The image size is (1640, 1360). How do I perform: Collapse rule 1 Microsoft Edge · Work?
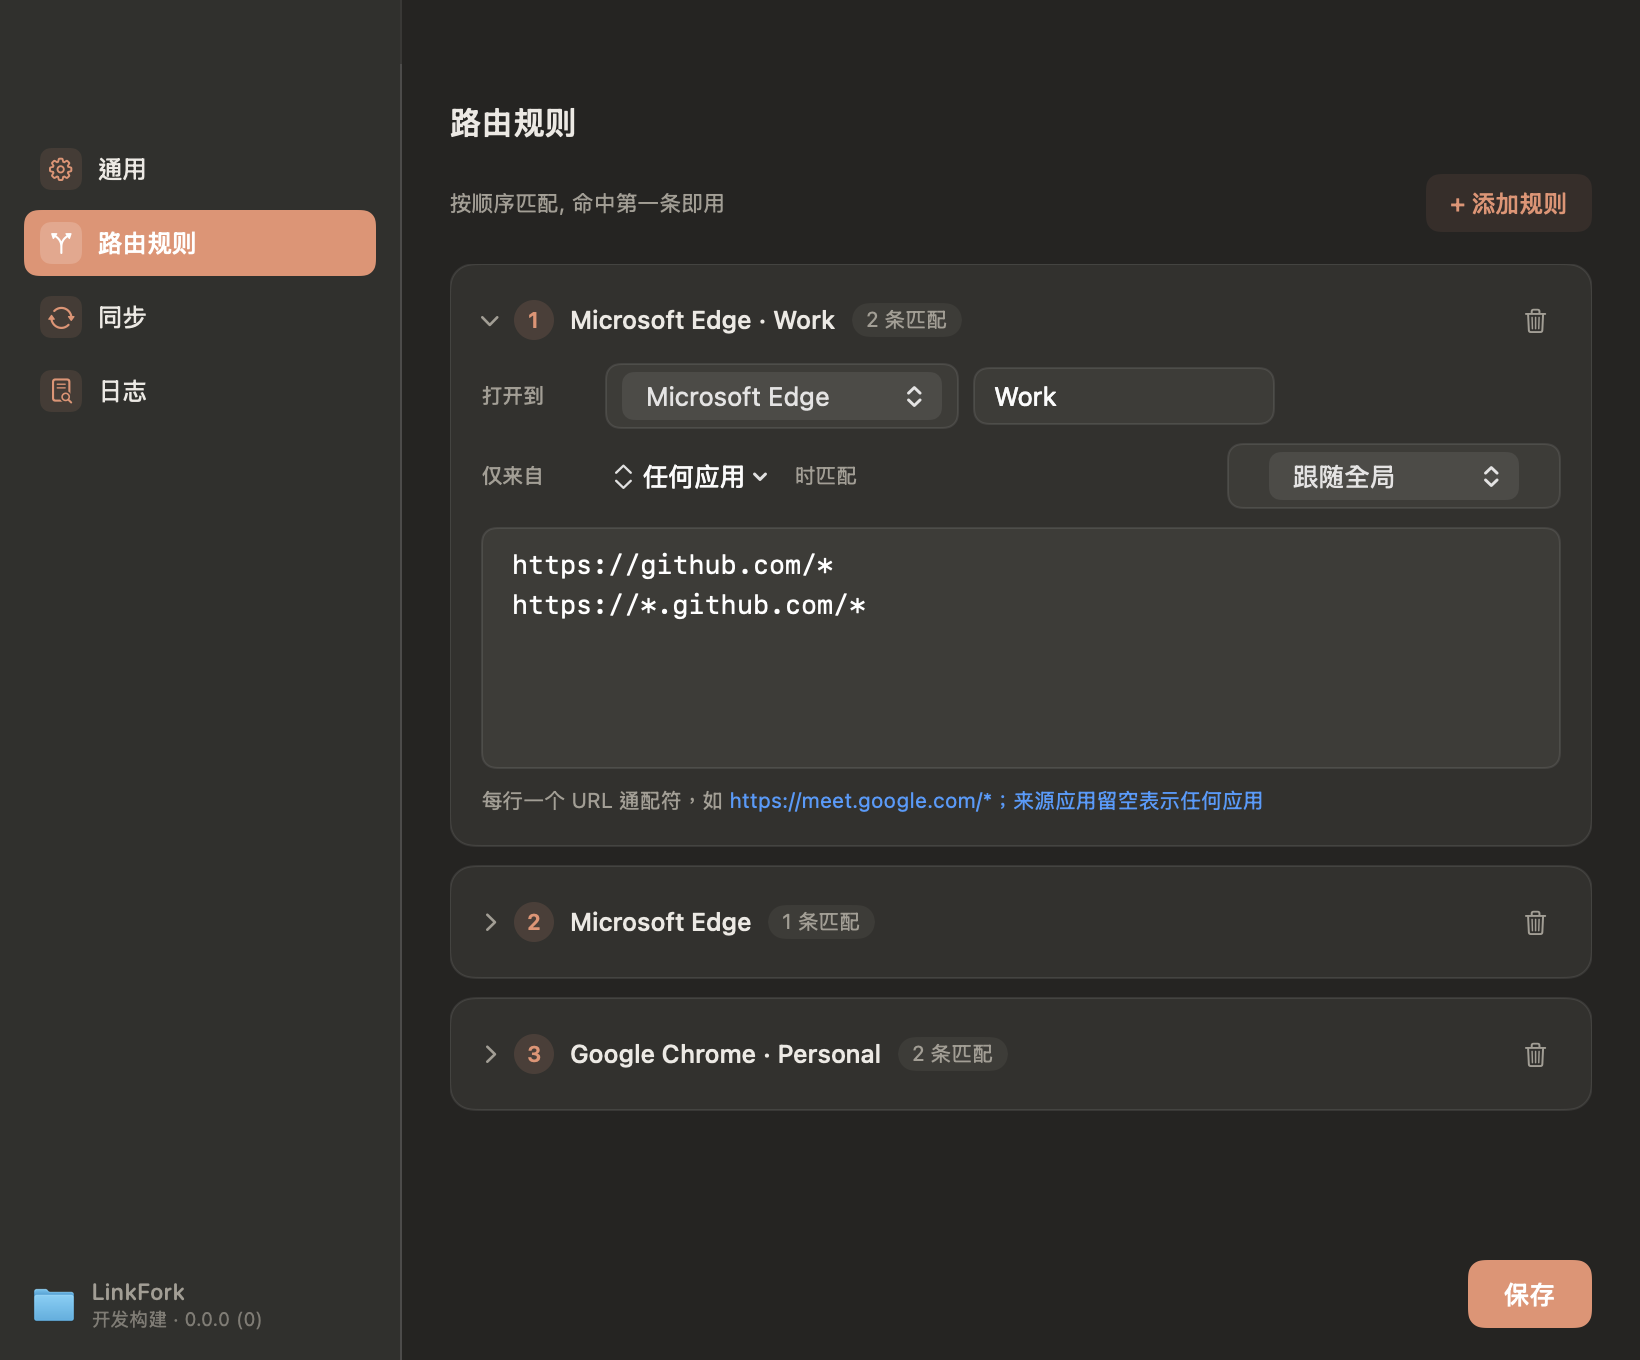[x=490, y=321]
